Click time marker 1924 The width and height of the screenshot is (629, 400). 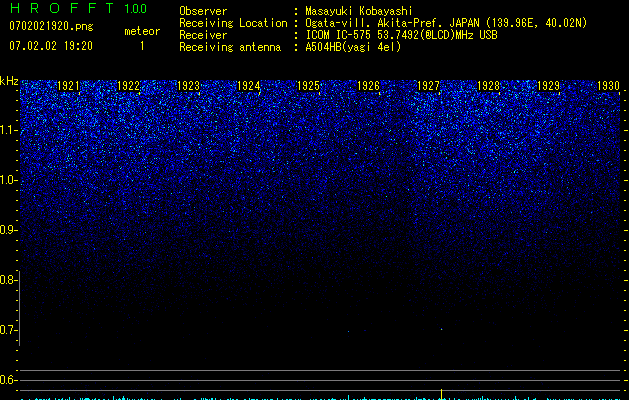[x=249, y=86]
